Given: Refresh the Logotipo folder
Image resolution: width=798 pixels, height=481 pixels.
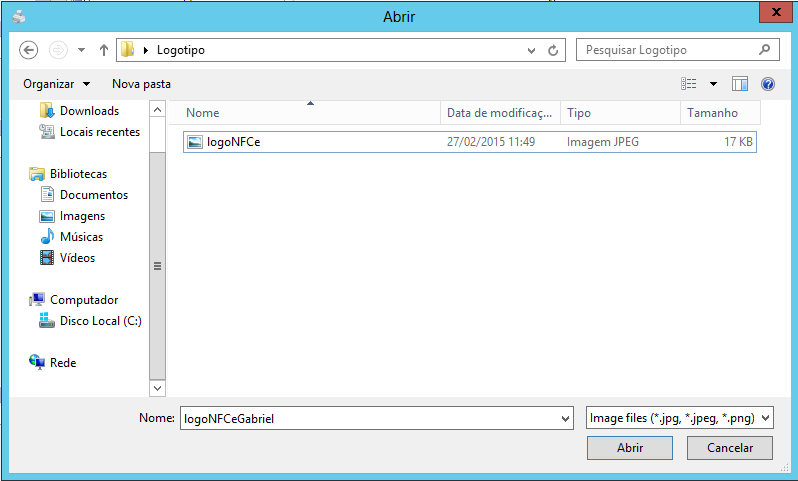Looking at the screenshot, I should coord(553,50).
